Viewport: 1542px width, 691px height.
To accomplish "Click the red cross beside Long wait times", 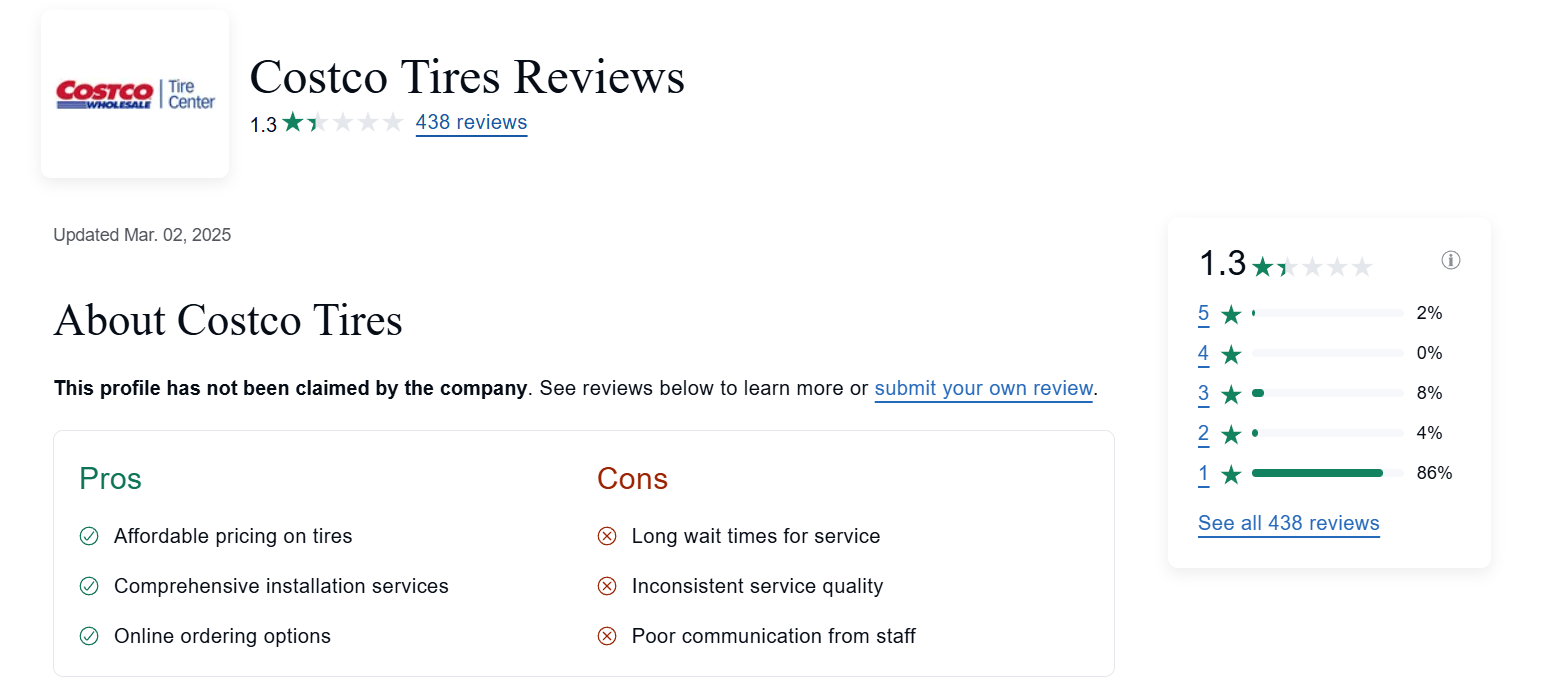I will (607, 536).
